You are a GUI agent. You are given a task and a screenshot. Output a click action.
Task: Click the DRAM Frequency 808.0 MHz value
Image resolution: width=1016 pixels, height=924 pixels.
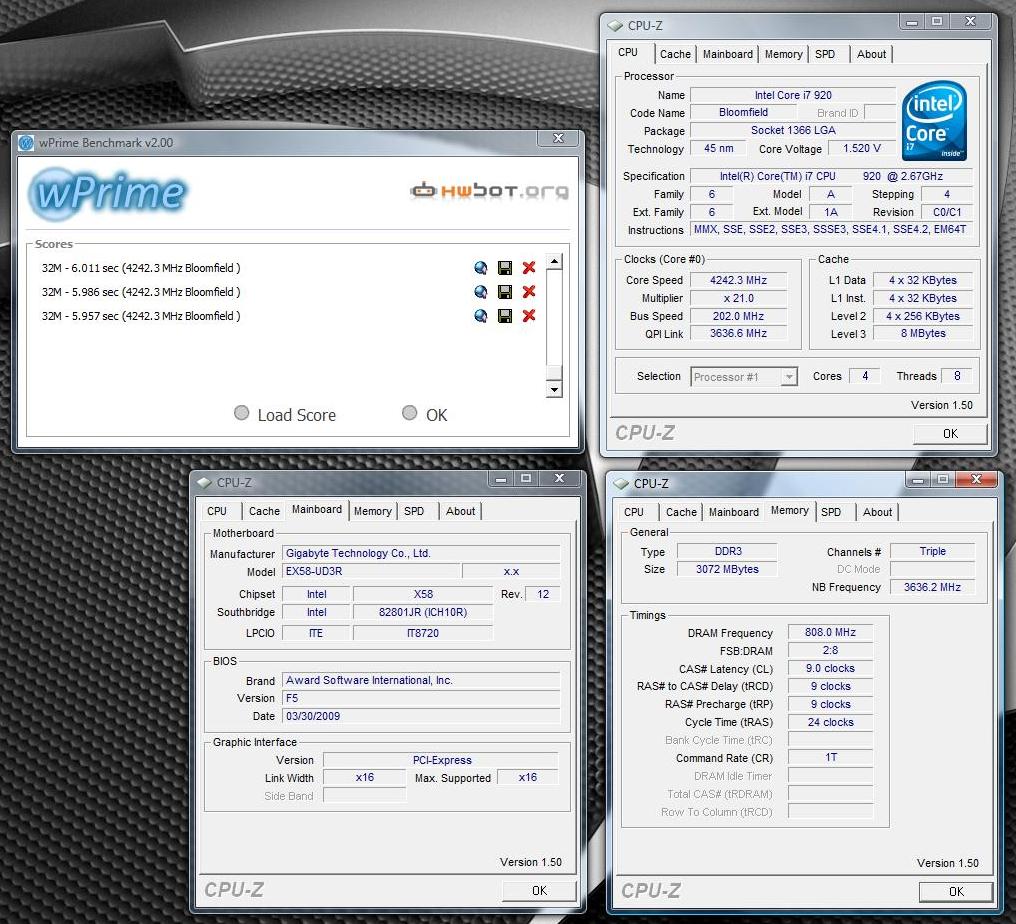(830, 632)
